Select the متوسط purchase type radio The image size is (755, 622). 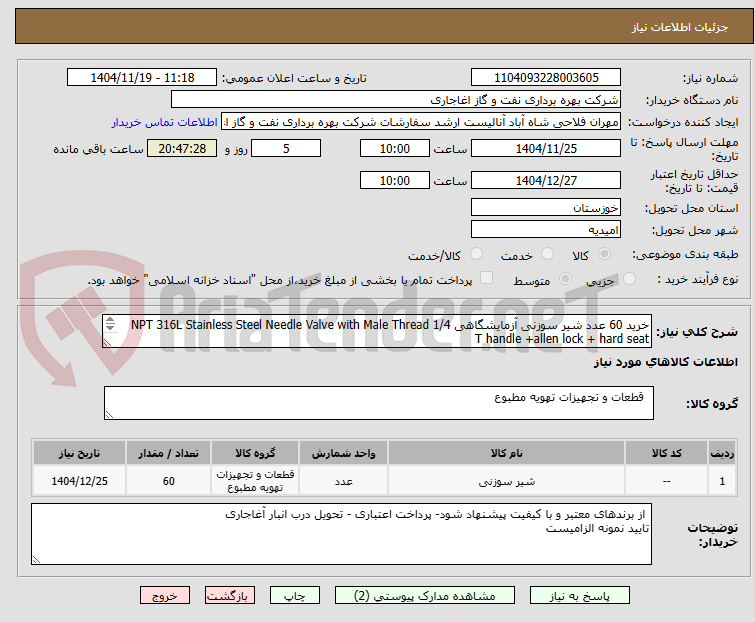[x=565, y=279]
